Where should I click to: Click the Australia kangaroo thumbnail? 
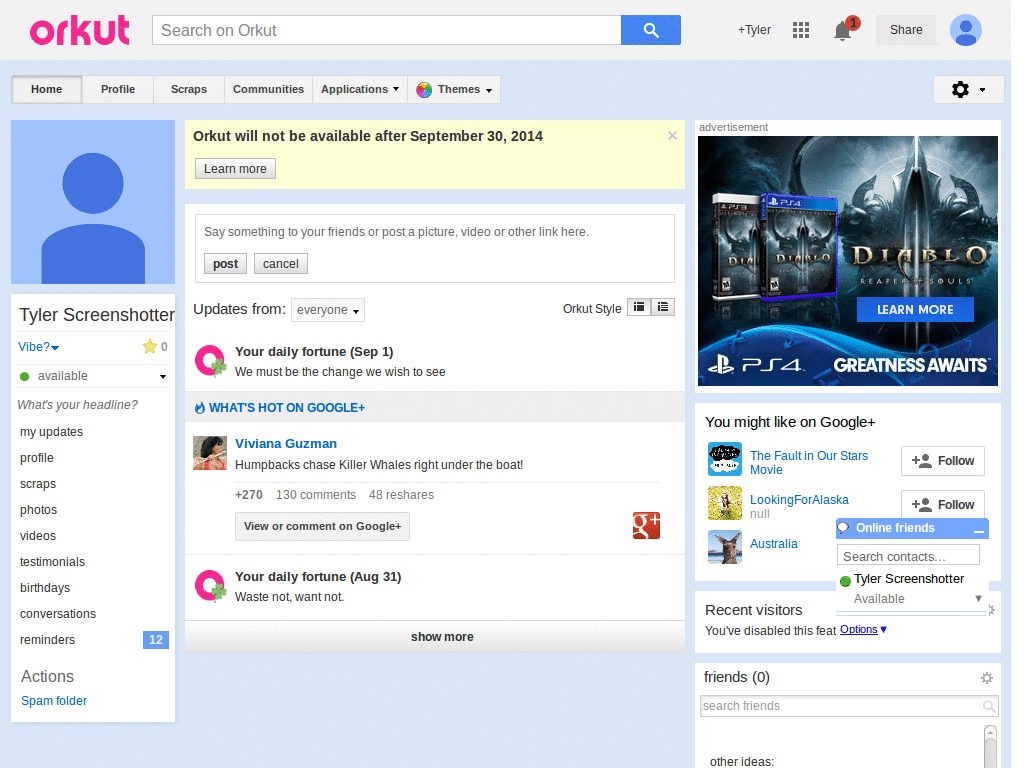[725, 547]
